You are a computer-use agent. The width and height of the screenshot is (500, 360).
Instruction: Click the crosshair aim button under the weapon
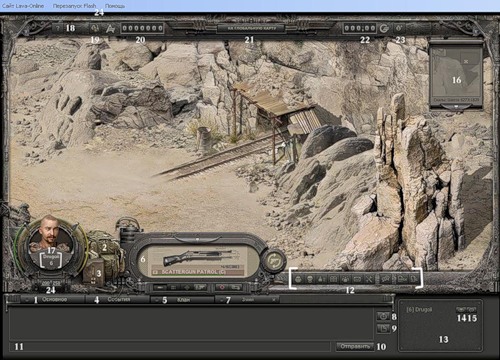[x=186, y=287]
